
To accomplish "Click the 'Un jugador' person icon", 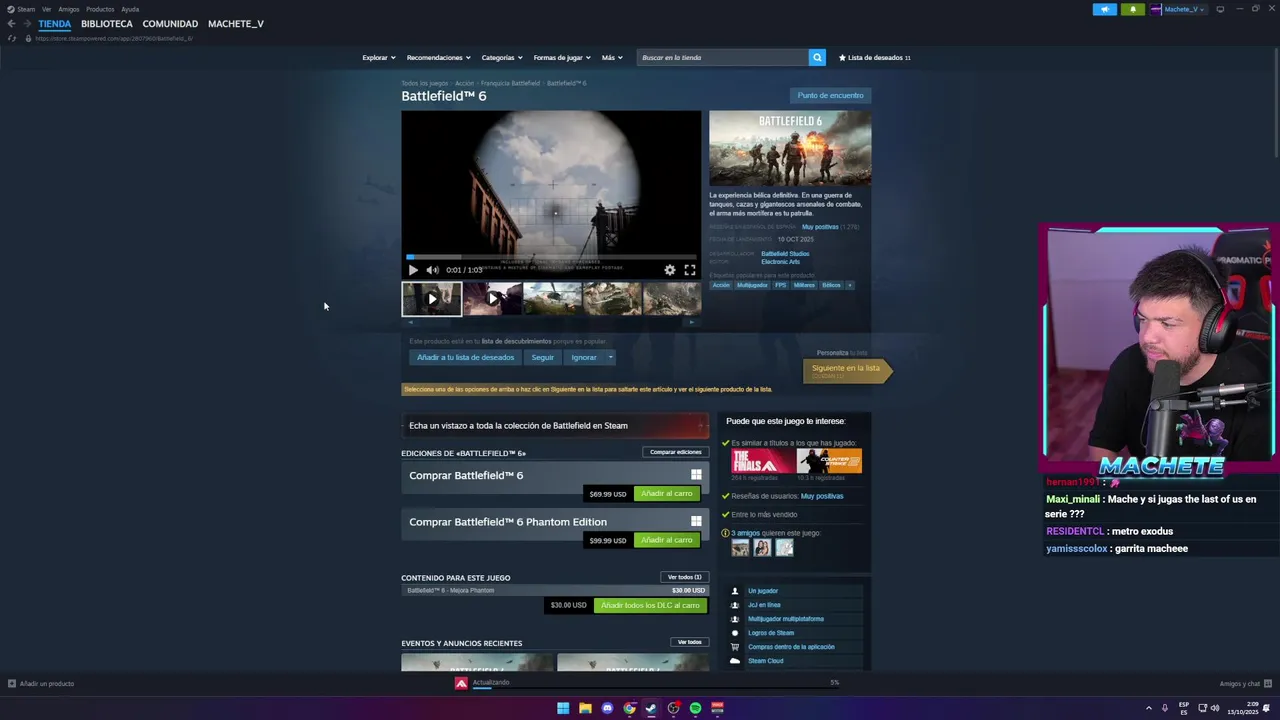I will tap(735, 591).
